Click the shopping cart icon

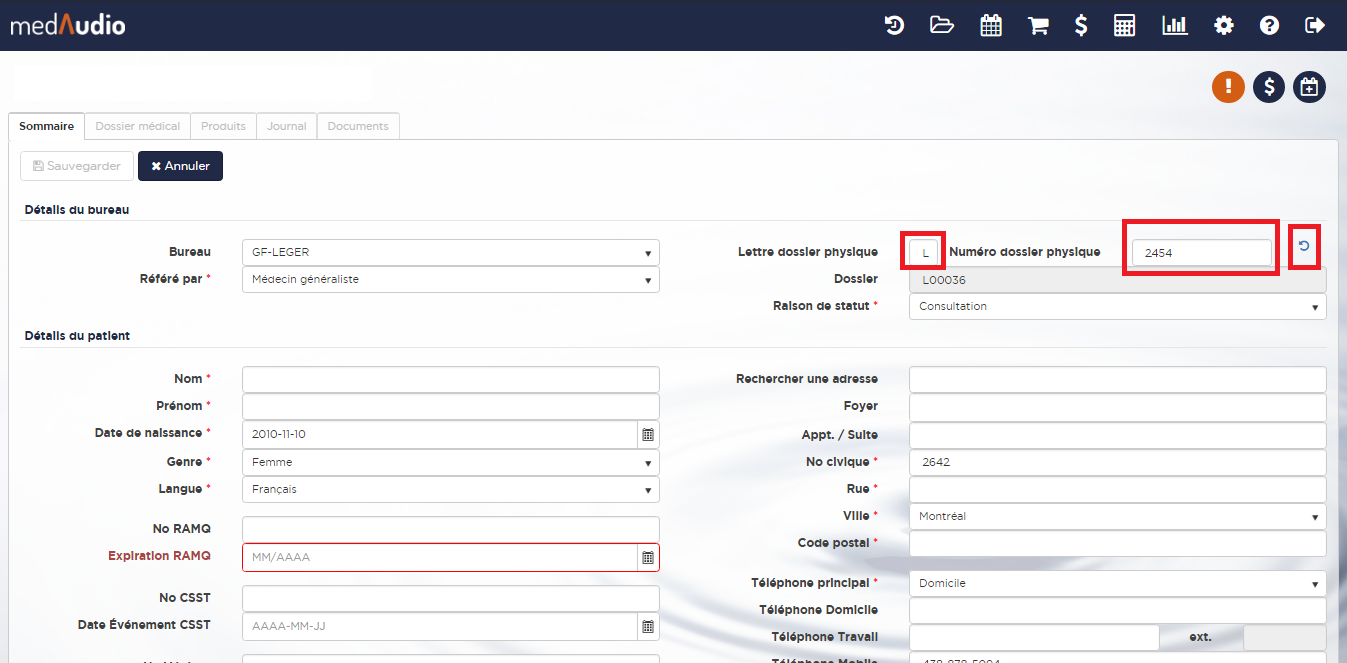click(x=1038, y=26)
